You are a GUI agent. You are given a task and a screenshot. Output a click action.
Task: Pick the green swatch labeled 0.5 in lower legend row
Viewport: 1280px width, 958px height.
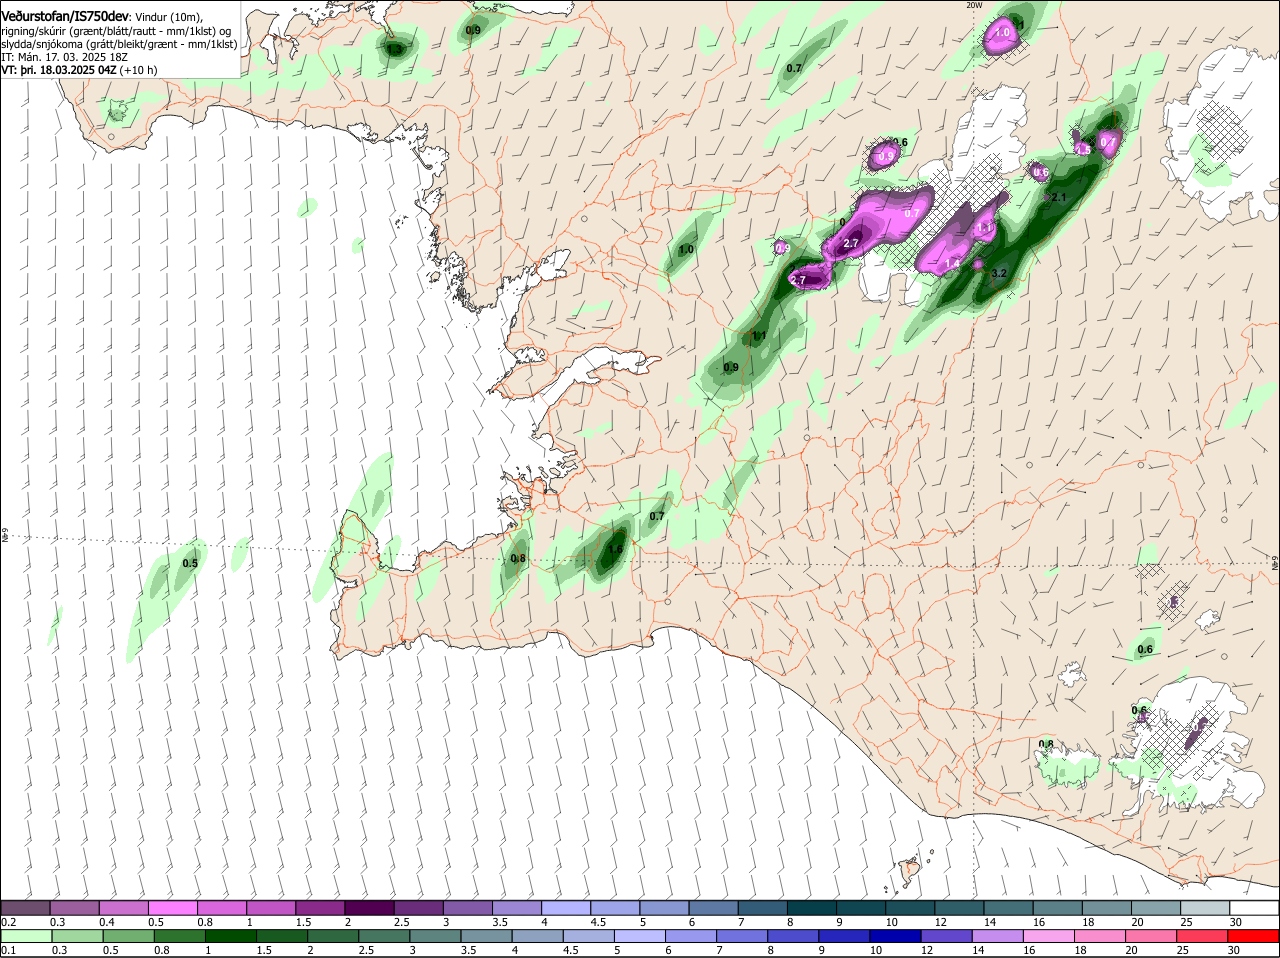click(128, 936)
